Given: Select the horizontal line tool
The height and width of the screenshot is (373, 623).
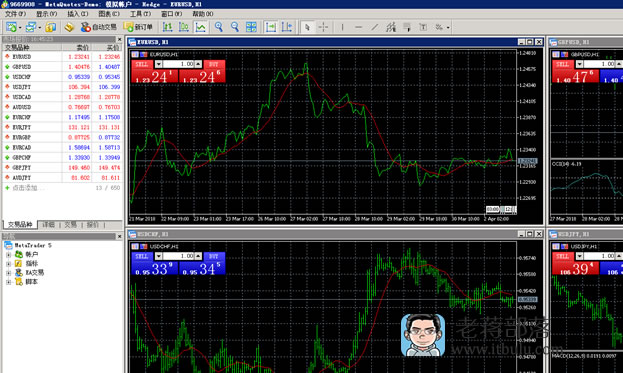Looking at the screenshot, I should coord(358,27).
